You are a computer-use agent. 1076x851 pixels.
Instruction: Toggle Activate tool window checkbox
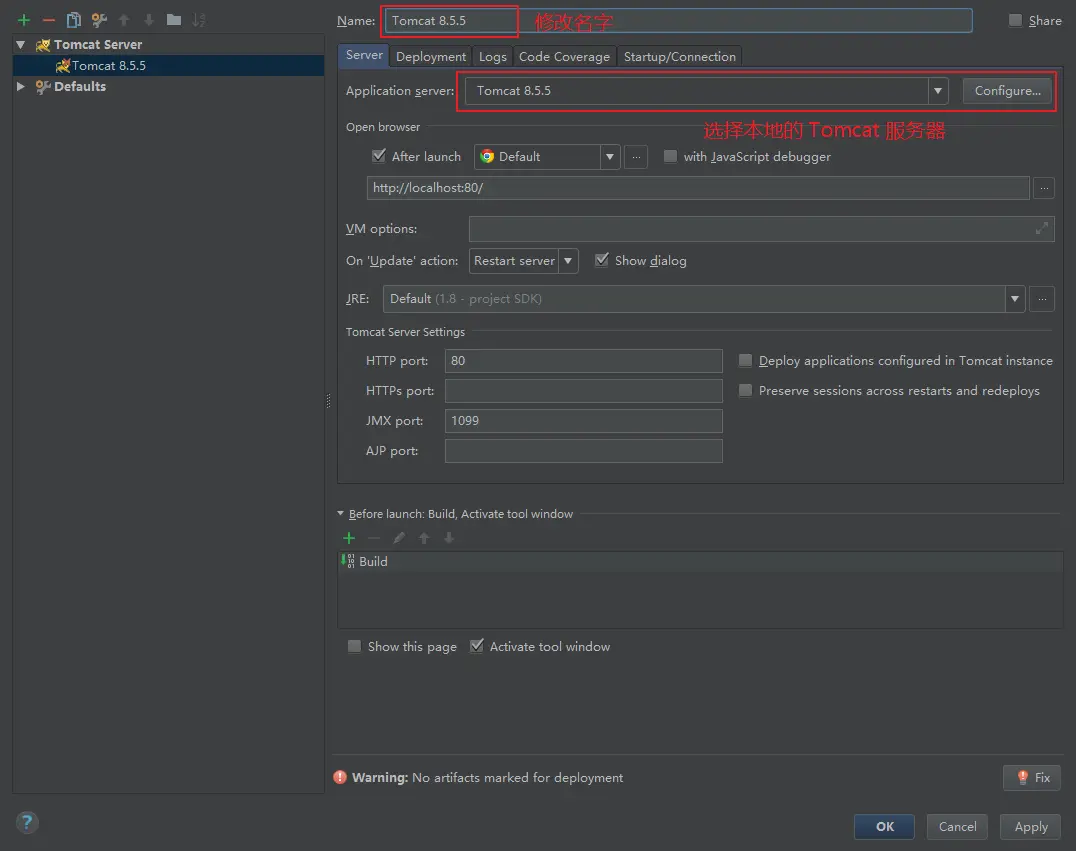pyautogui.click(x=477, y=646)
